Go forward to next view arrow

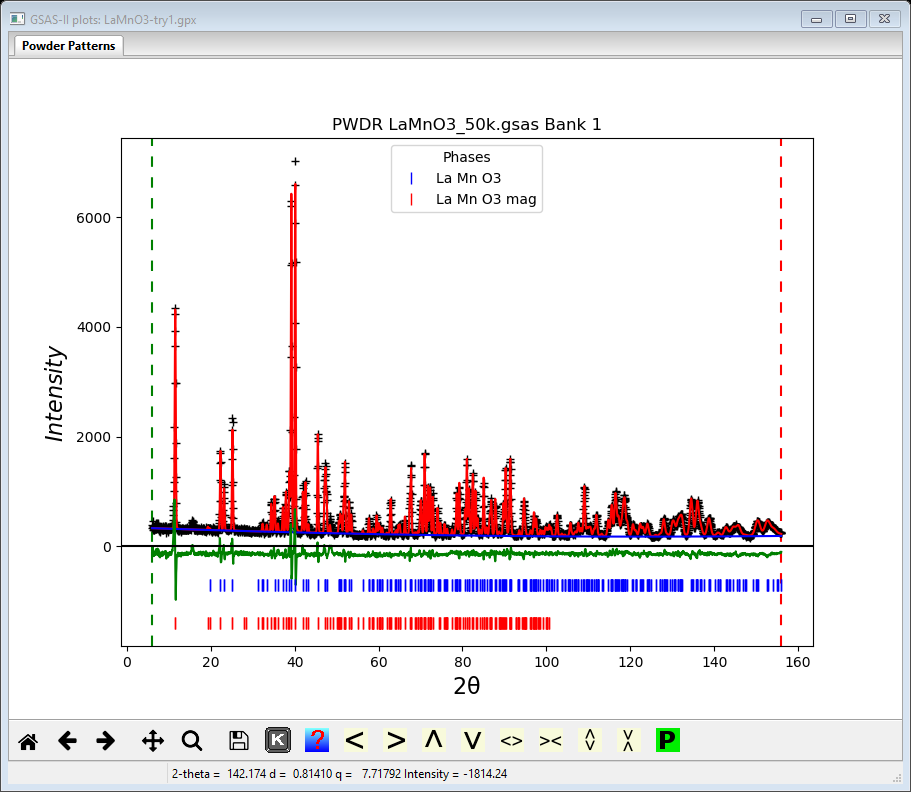point(105,741)
